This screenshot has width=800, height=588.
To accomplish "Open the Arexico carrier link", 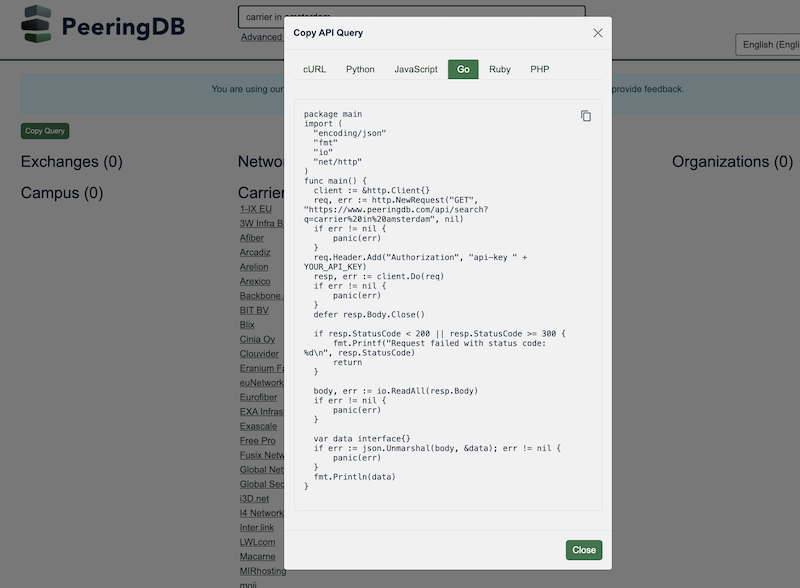I will click(255, 282).
